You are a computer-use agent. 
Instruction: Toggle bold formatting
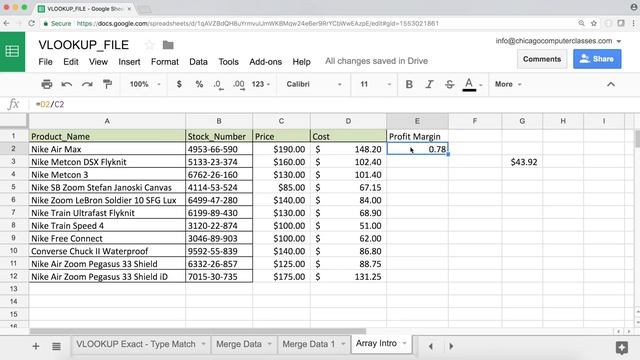409,84
